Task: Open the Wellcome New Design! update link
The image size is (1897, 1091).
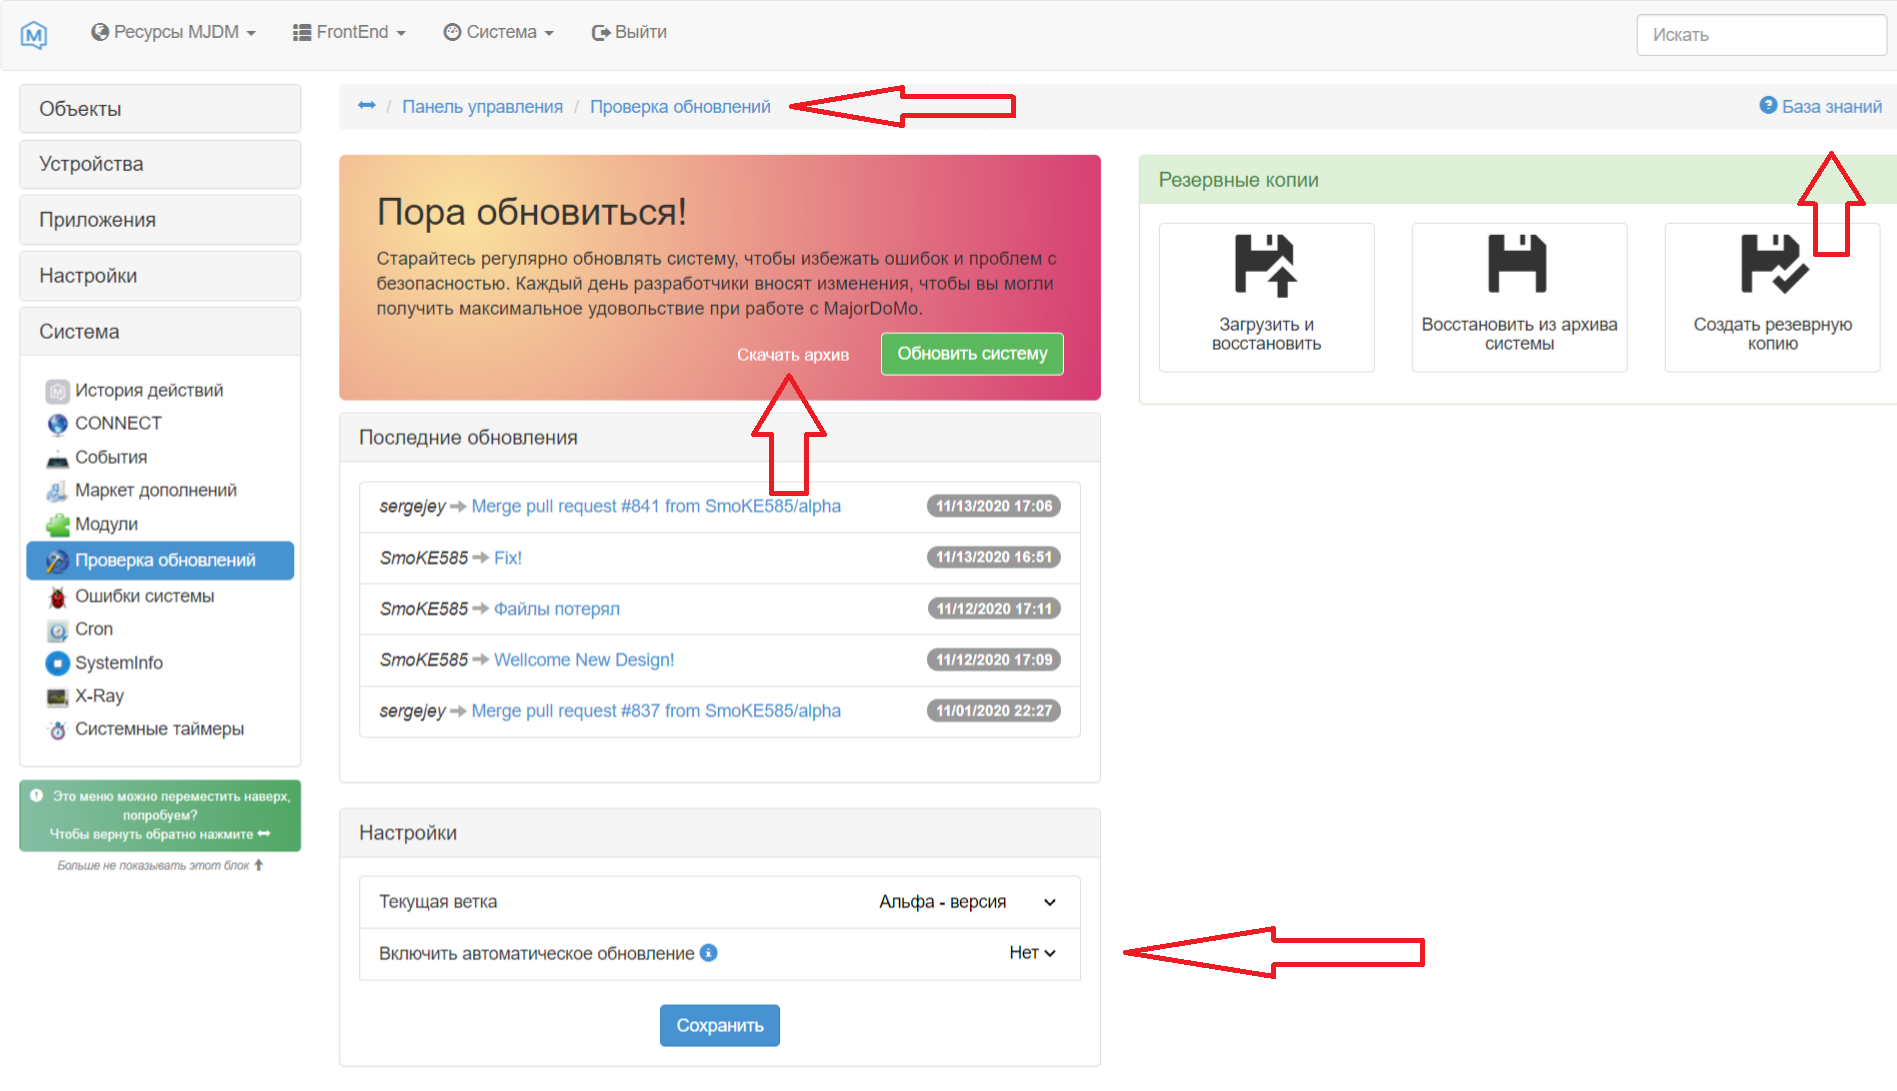Action: pyautogui.click(x=584, y=659)
